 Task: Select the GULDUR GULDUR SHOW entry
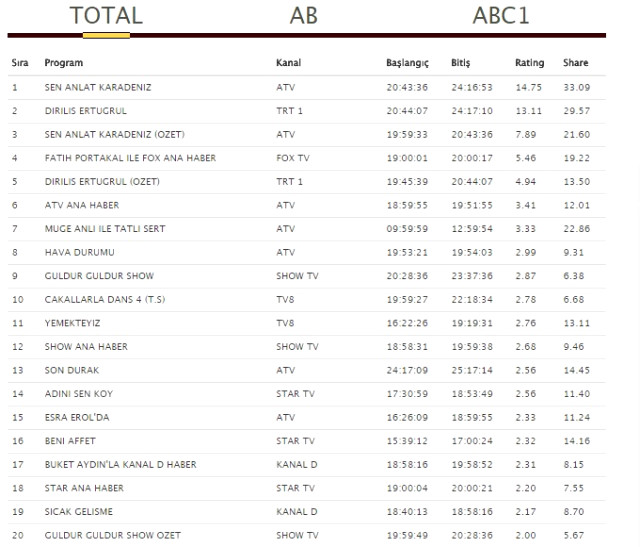point(99,276)
